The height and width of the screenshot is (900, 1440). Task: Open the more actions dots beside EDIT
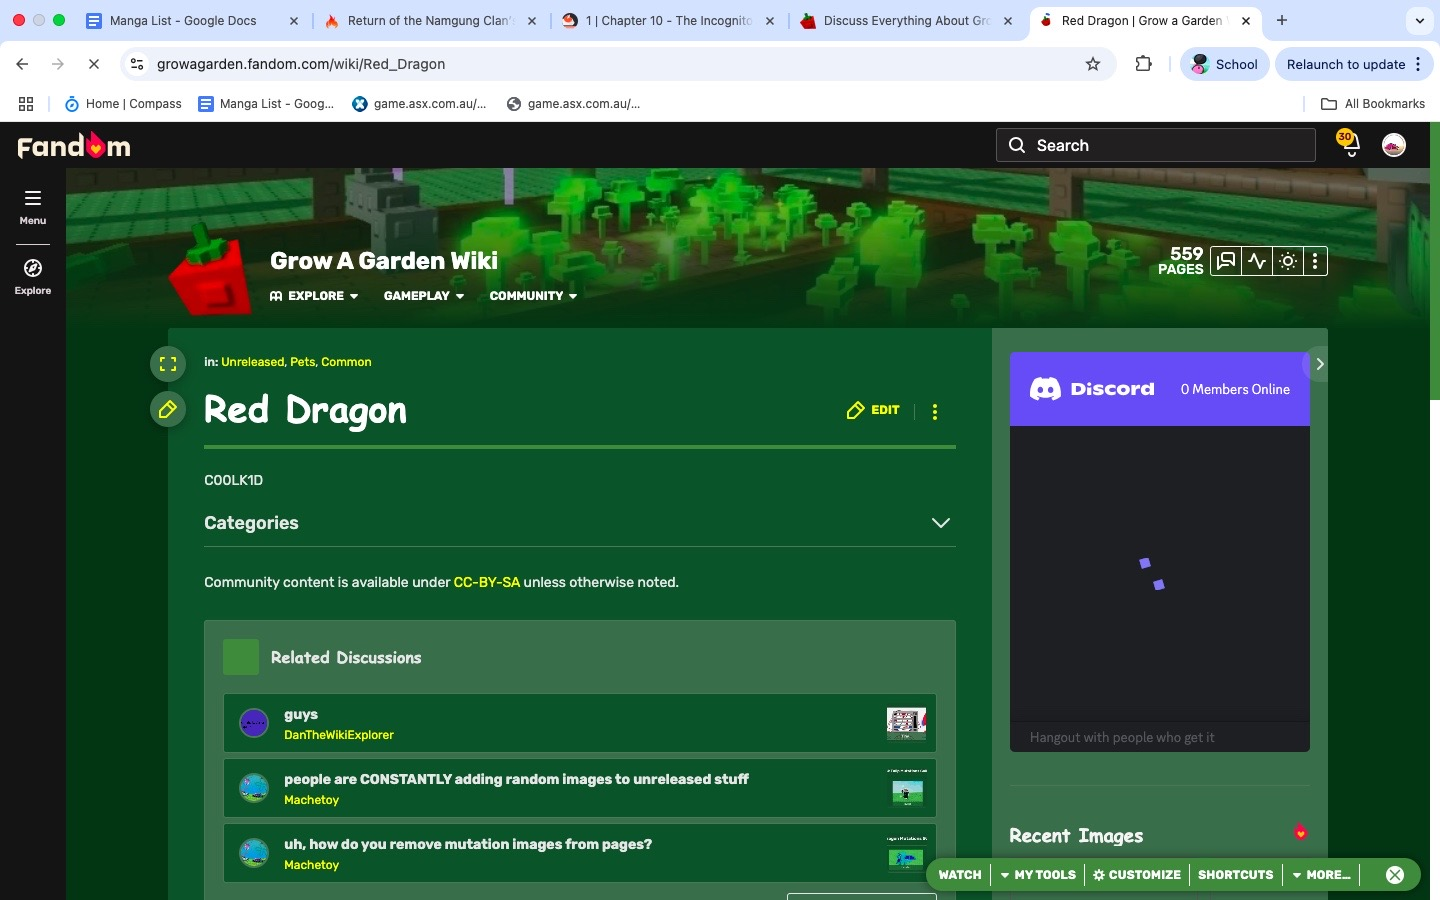935,411
